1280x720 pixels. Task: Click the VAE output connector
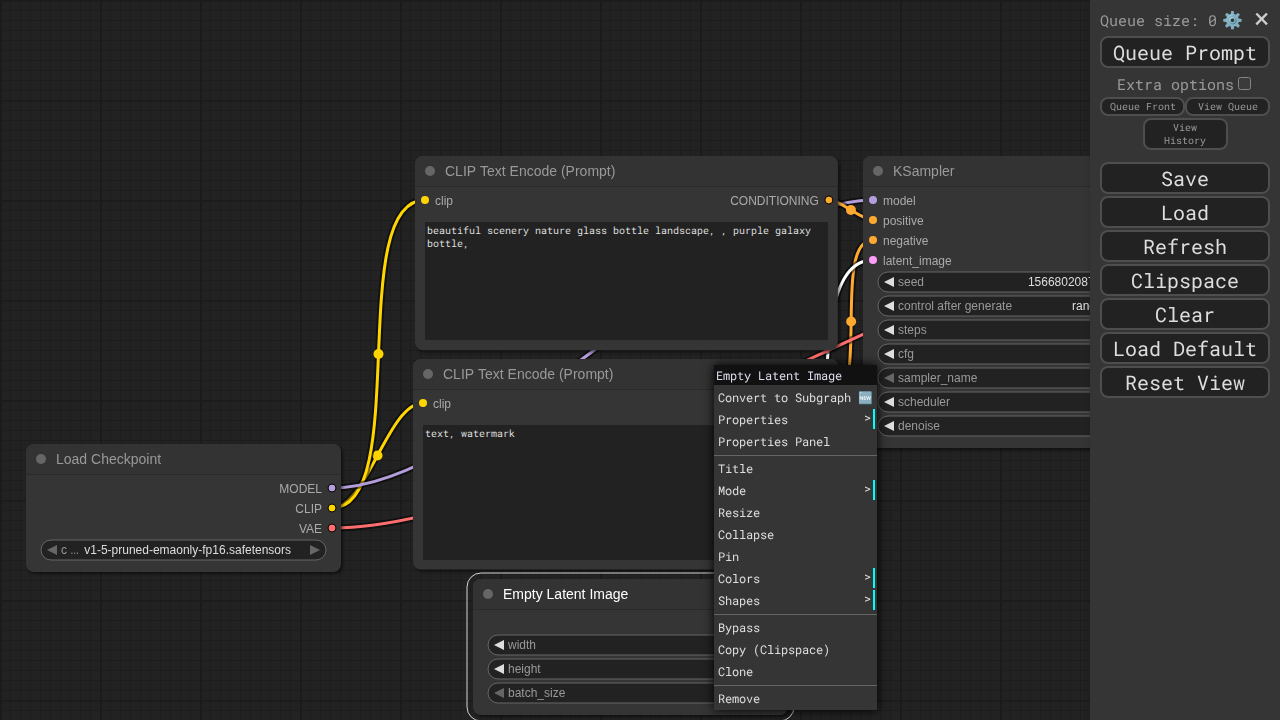coord(332,528)
